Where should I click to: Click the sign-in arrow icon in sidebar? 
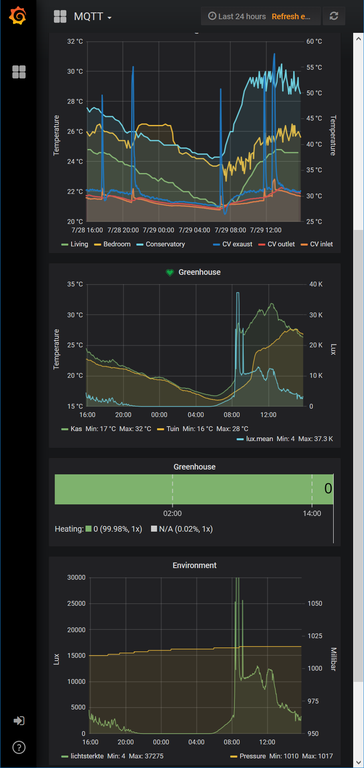19,720
